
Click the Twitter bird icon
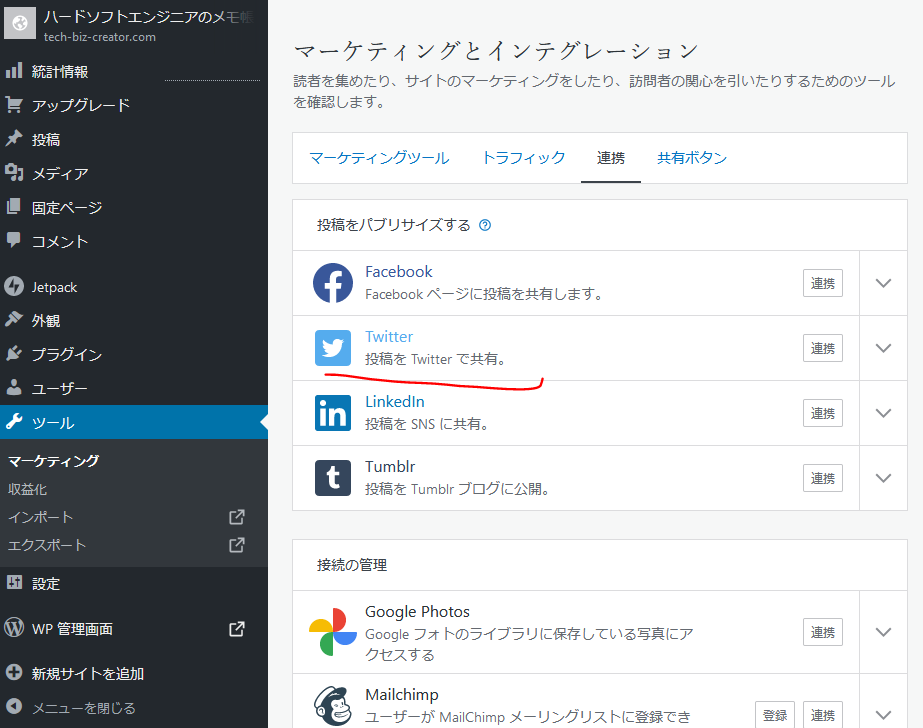coord(333,348)
